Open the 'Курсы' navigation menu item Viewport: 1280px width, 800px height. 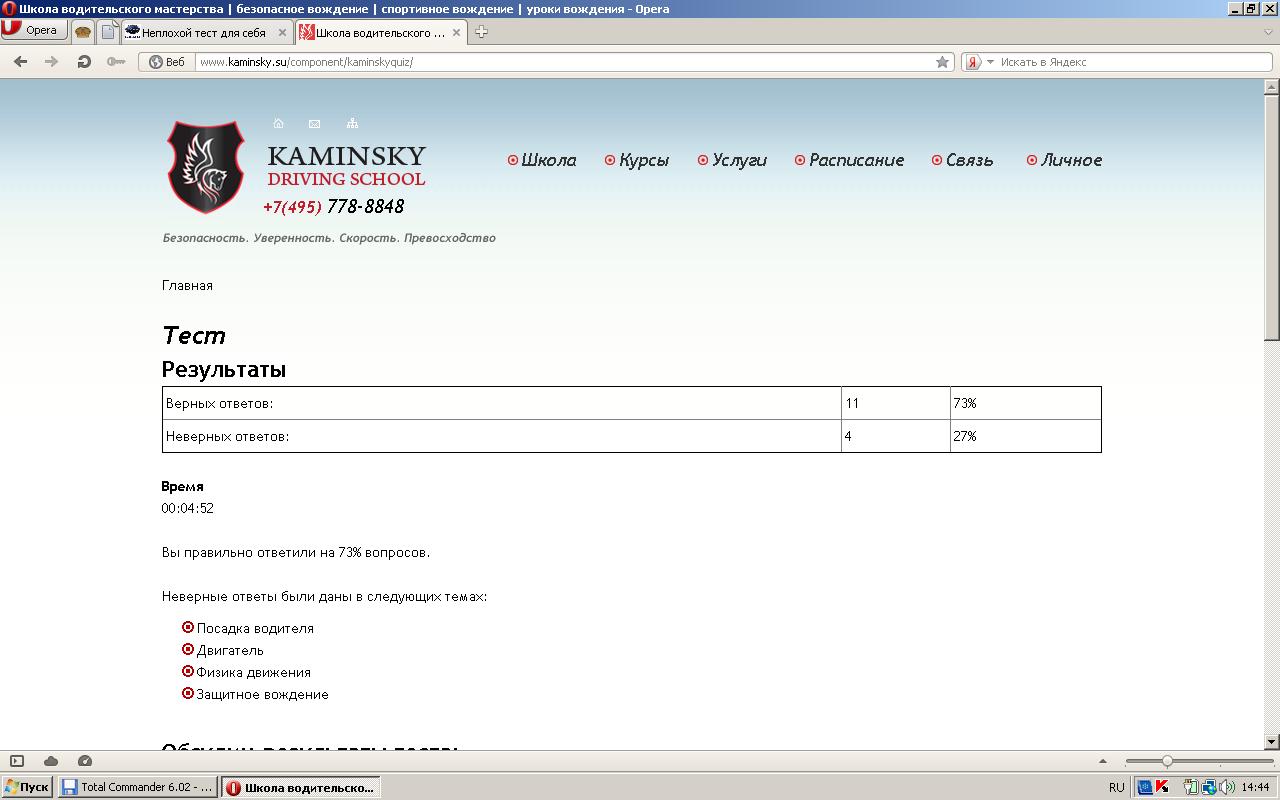[x=643, y=160]
